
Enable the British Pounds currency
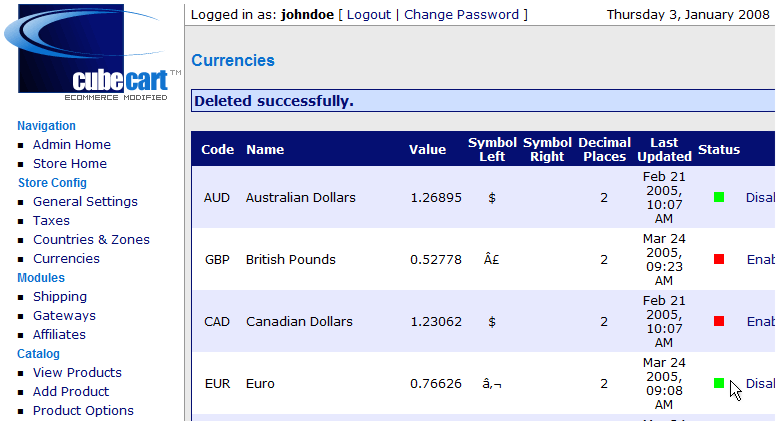click(761, 259)
